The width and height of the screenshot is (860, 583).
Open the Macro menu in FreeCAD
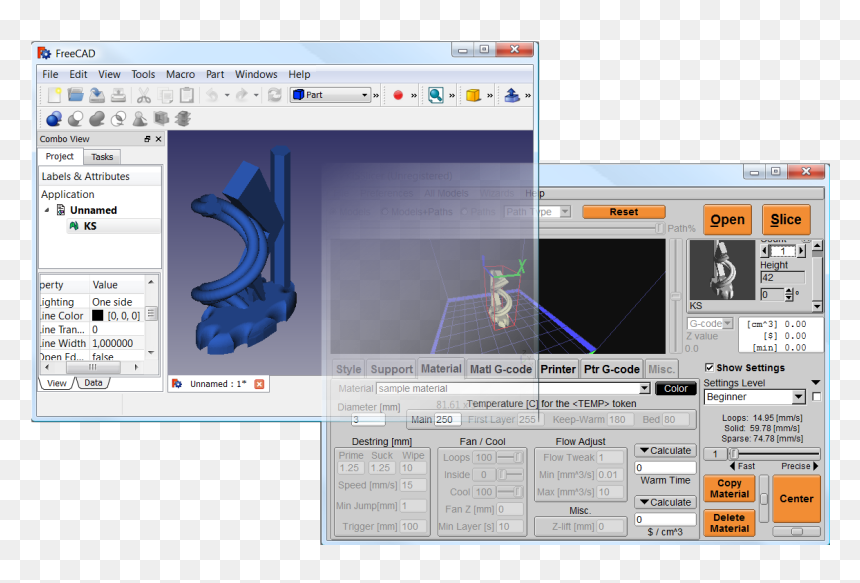180,74
